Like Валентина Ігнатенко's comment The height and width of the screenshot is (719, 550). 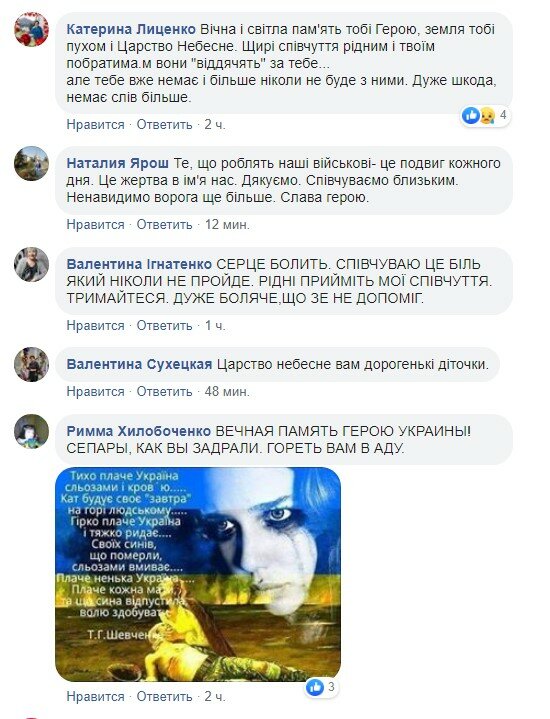coord(95,325)
